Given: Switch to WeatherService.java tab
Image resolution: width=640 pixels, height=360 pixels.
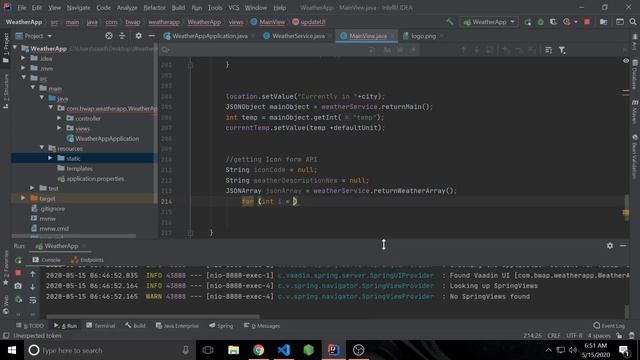Looking at the screenshot, I should coord(298,36).
